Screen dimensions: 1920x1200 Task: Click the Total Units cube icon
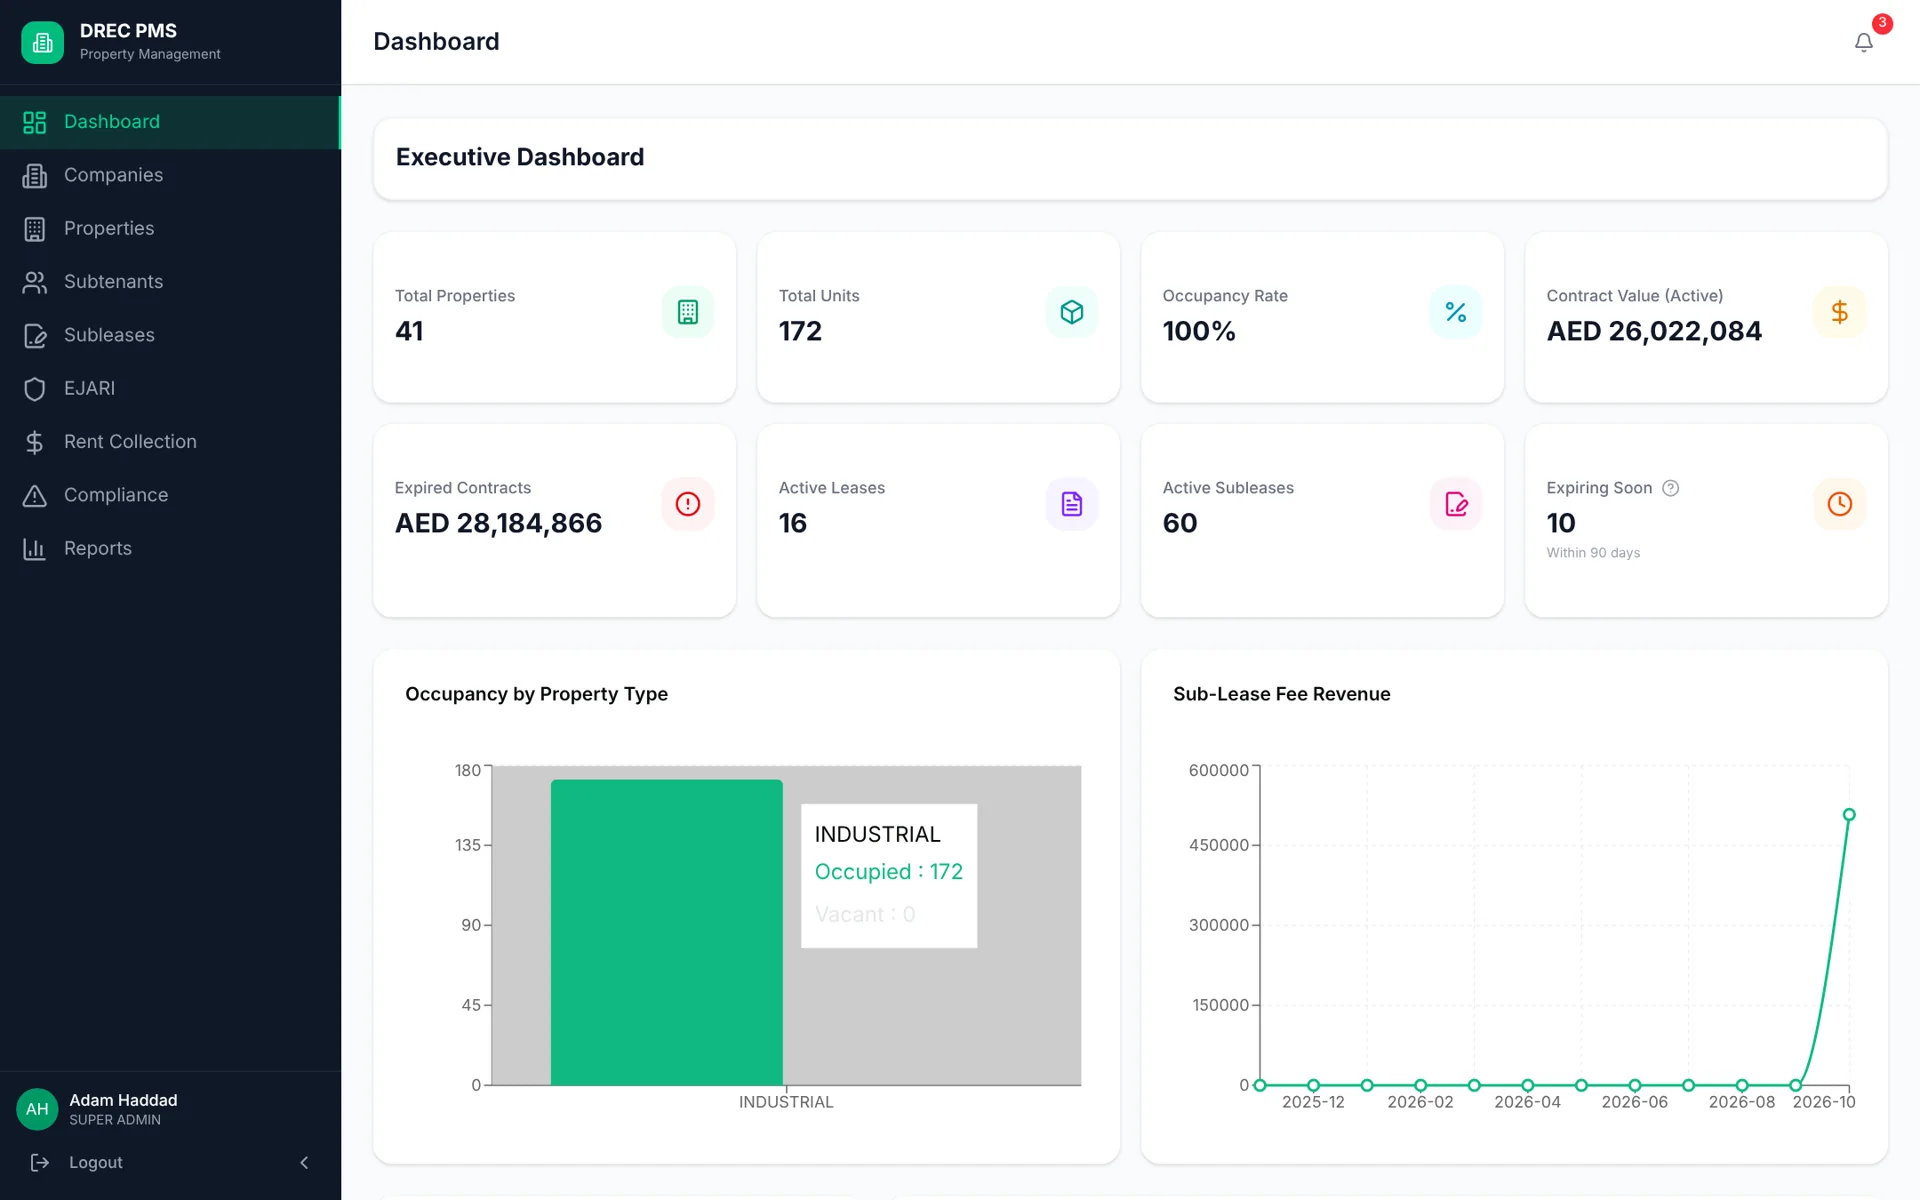click(x=1072, y=312)
